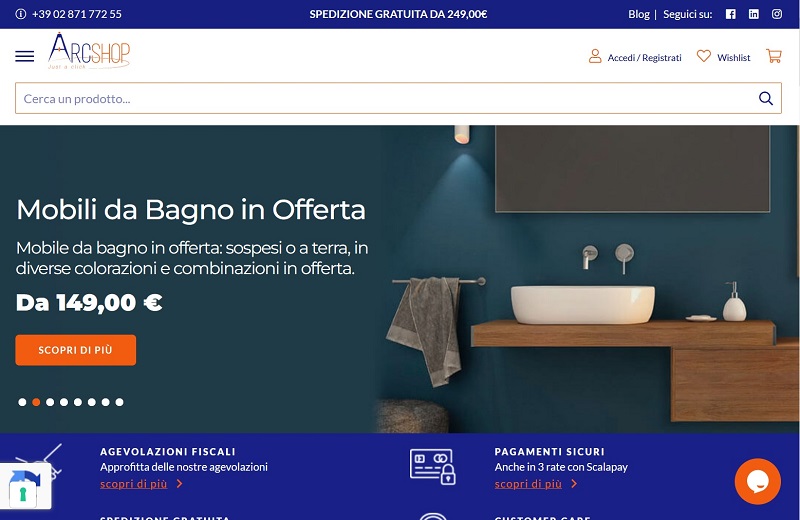Image resolution: width=800 pixels, height=520 pixels.
Task: Click the magnifier search icon
Action: point(765,98)
